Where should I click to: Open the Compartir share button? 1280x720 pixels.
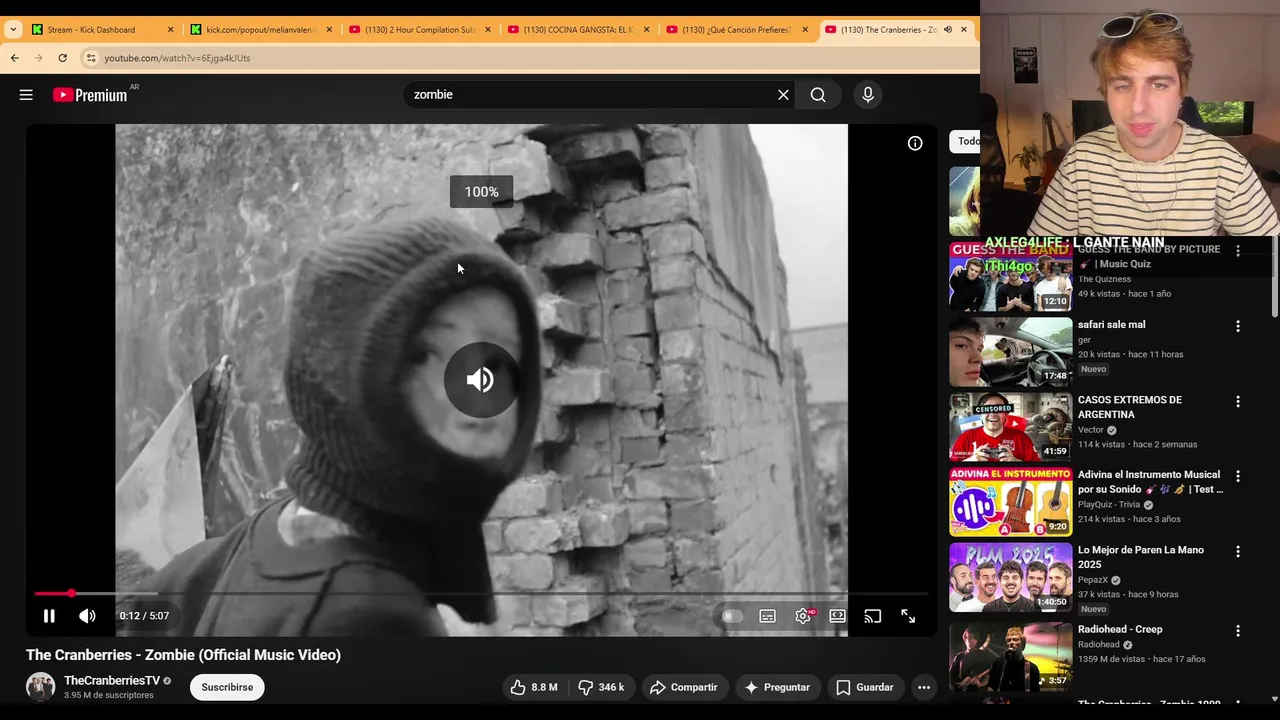684,687
